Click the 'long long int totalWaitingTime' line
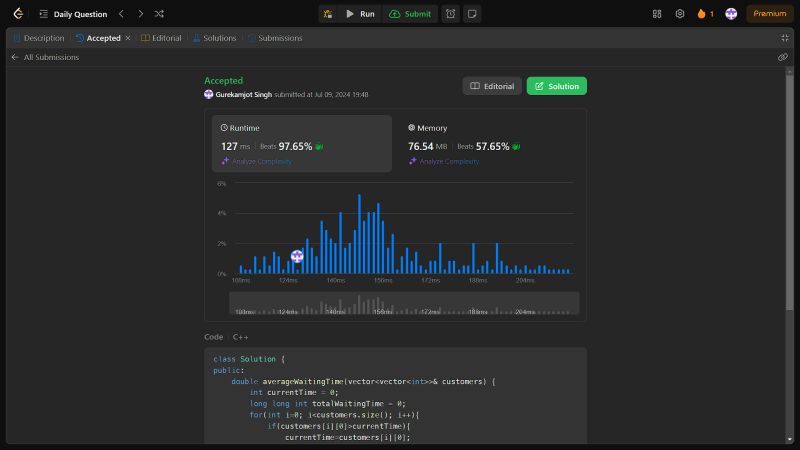Viewport: 800px width, 450px height. tap(328, 404)
